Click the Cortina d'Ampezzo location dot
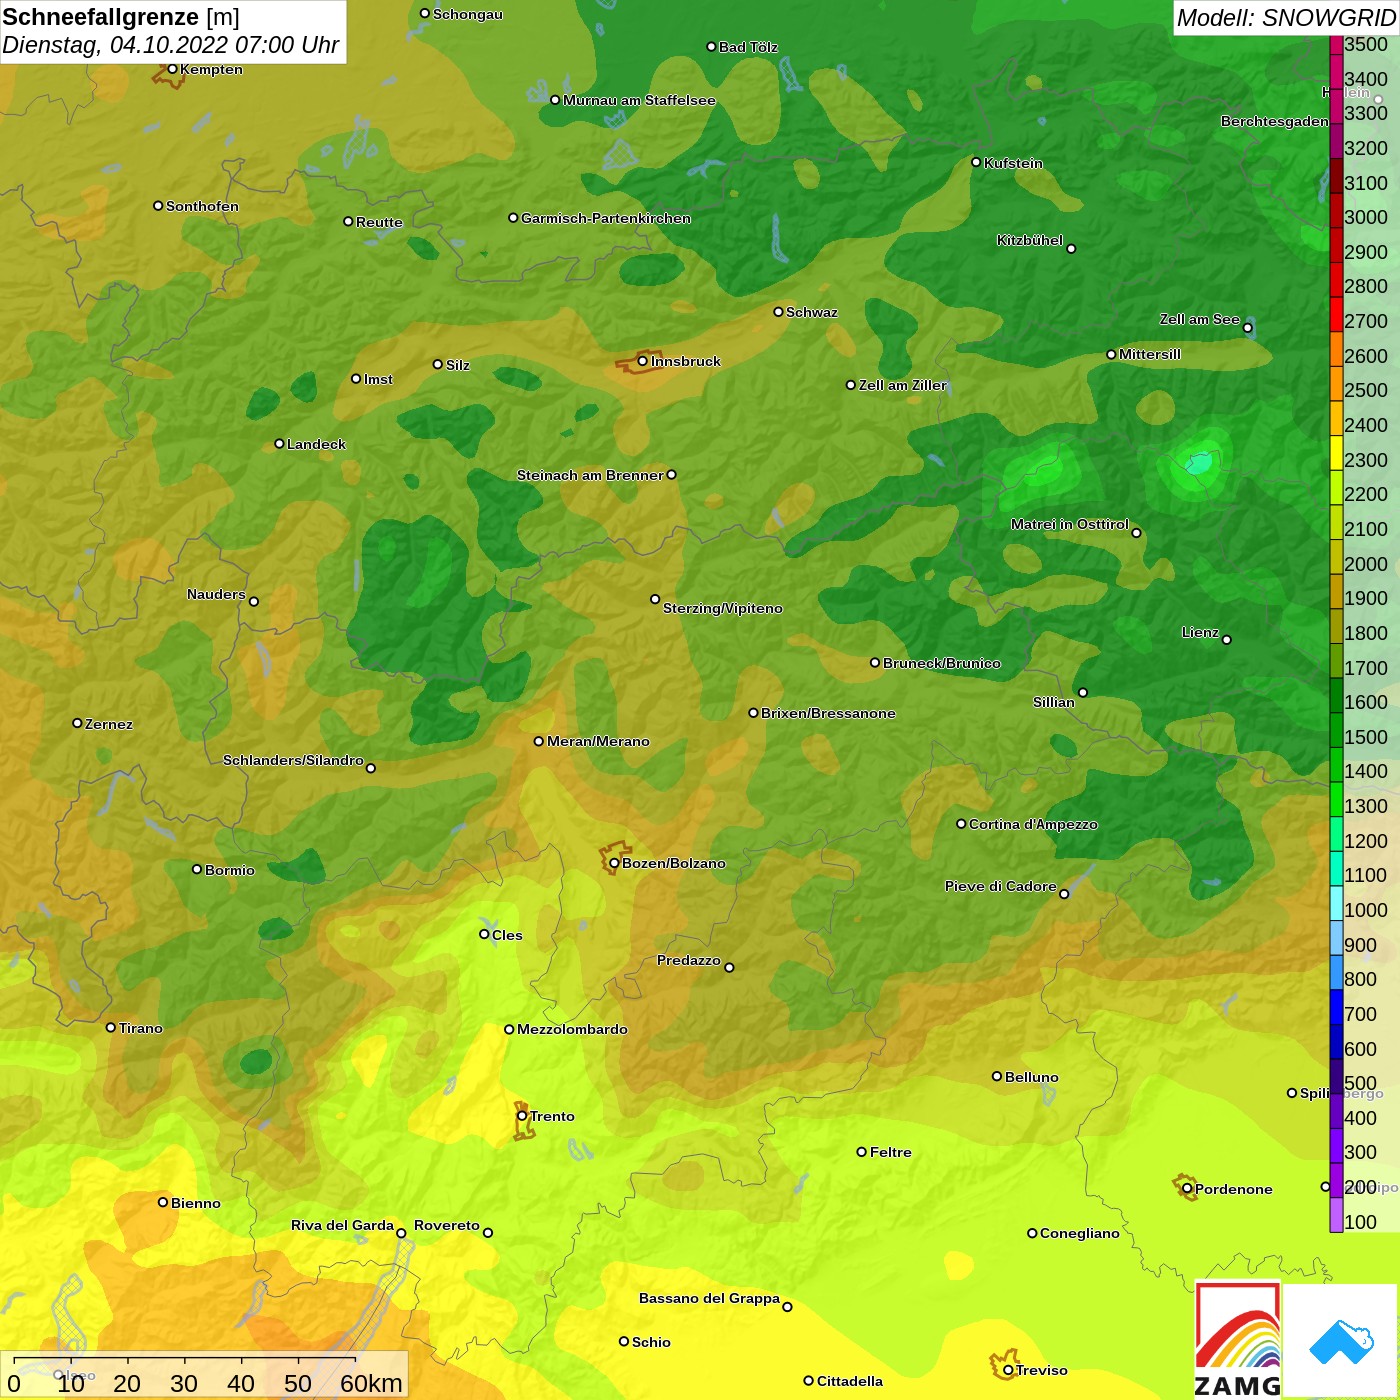Image resolution: width=1400 pixels, height=1400 pixels. 961,824
